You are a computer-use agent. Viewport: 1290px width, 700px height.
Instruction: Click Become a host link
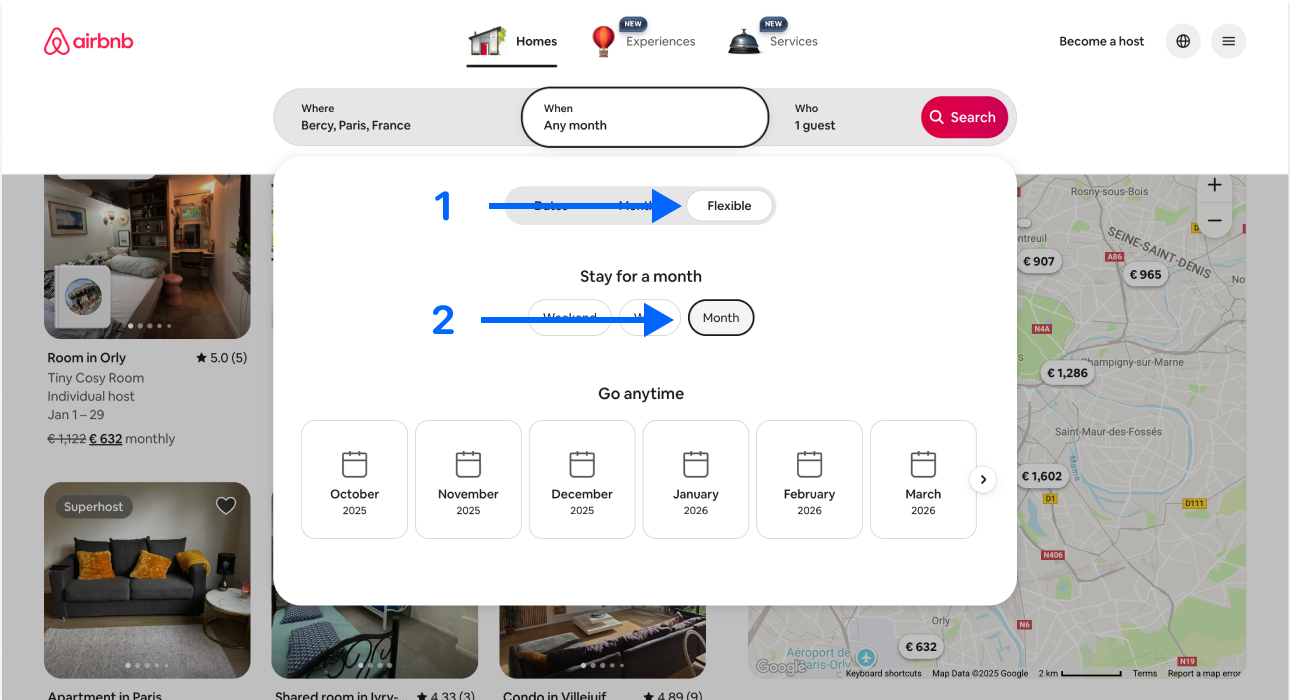[1101, 41]
